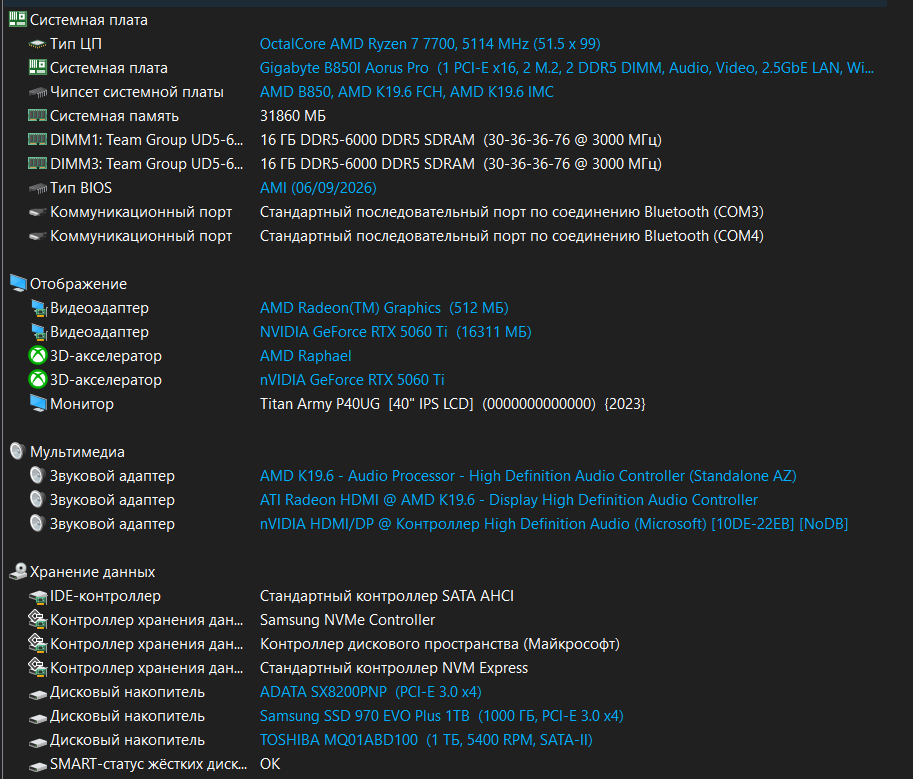Viewport: 913px width, 779px height.
Task: Click the RTX 5060 Ti Видеоадаптер icon
Action: (x=38, y=332)
